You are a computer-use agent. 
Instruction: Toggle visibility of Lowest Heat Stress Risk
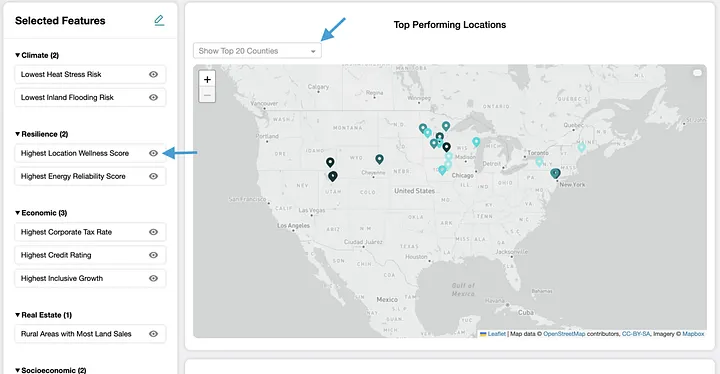pyautogui.click(x=153, y=74)
